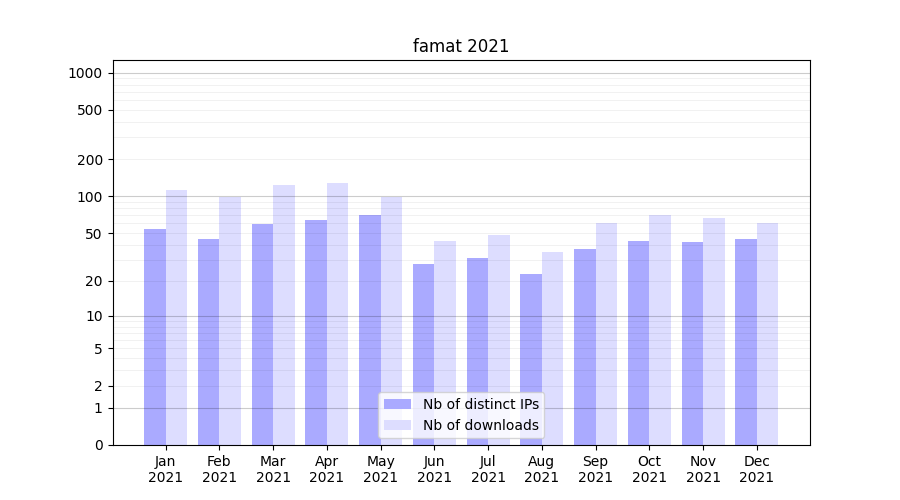Viewport: 900px width, 500px height.
Task: Click the 'Feb 2021' x-axis label
Action: coord(219,469)
